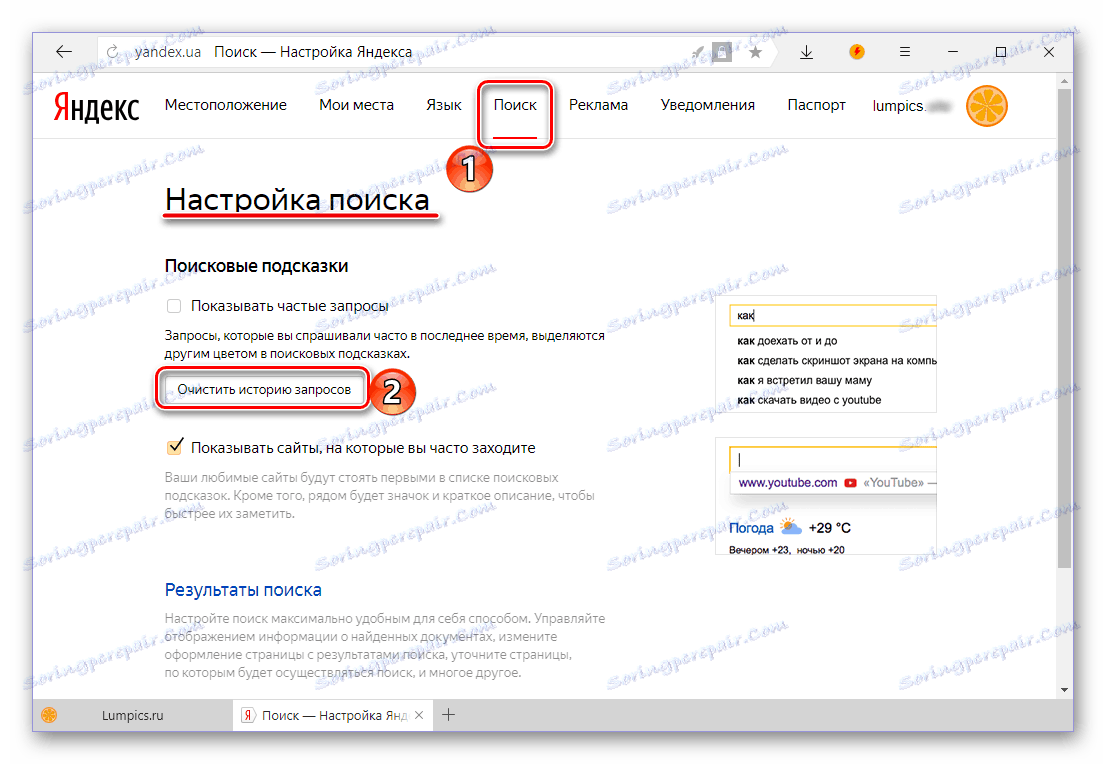The height and width of the screenshot is (764, 1106).
Task: Click the lumpics username link
Action: pos(911,106)
